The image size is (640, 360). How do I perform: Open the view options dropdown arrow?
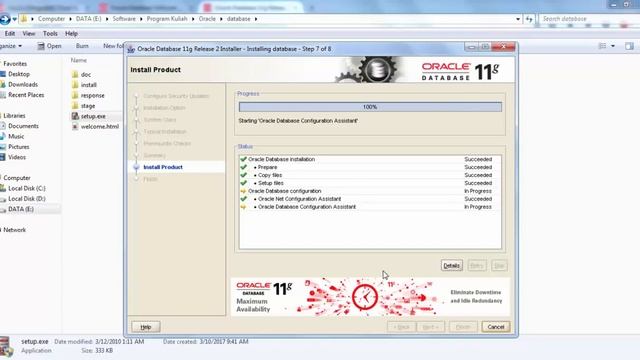pos(613,46)
